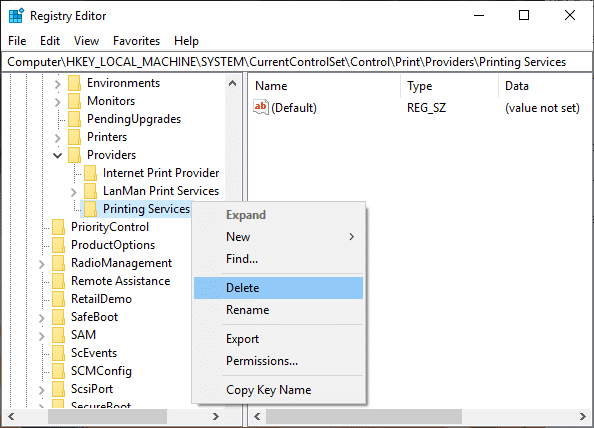Screen dimensions: 594x428
Task: Click the Data column header
Action: pyautogui.click(x=546, y=86)
